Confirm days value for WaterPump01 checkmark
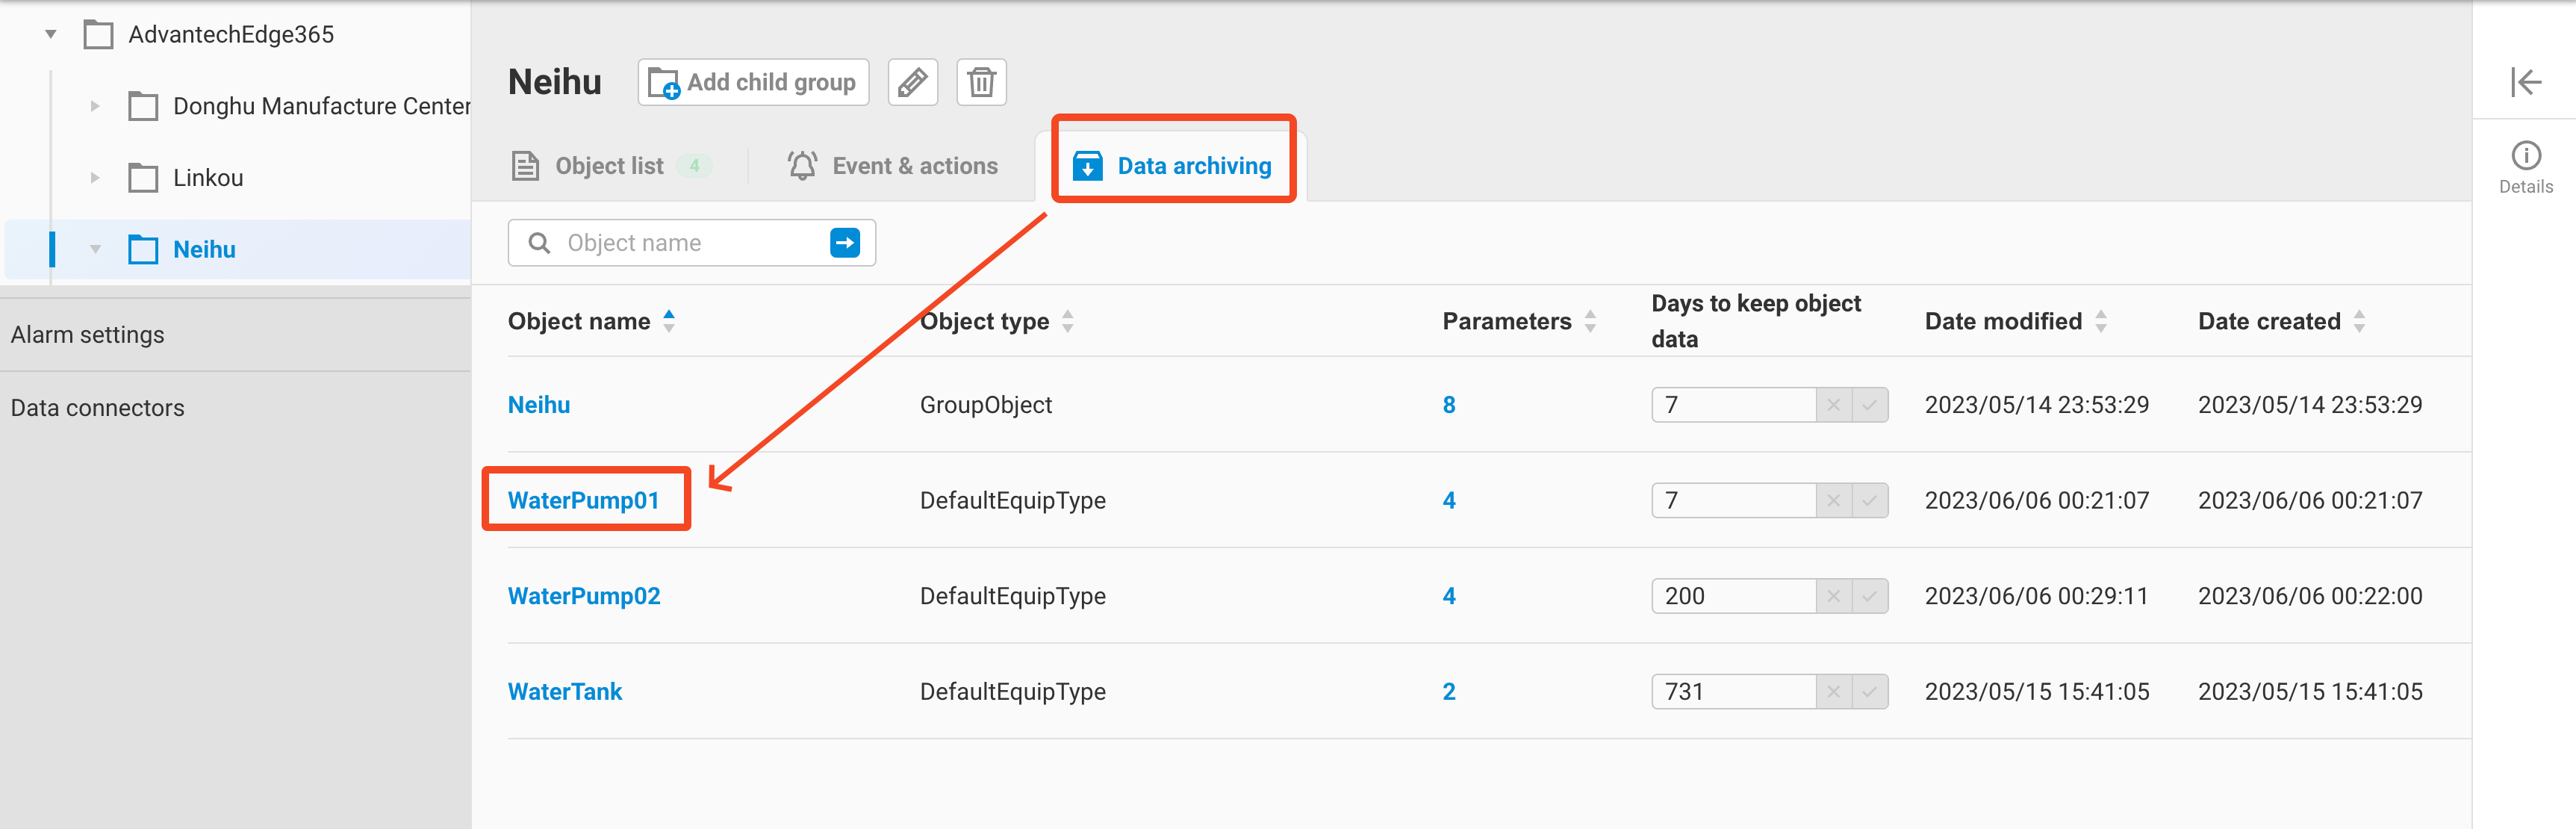 pos(1869,501)
